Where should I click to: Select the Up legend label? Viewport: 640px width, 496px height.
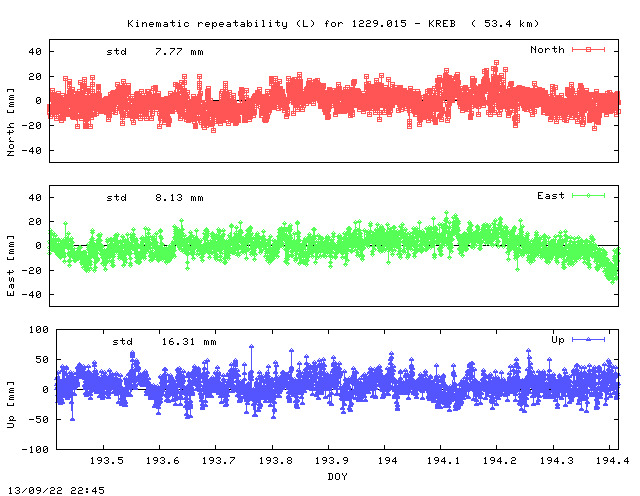point(558,340)
